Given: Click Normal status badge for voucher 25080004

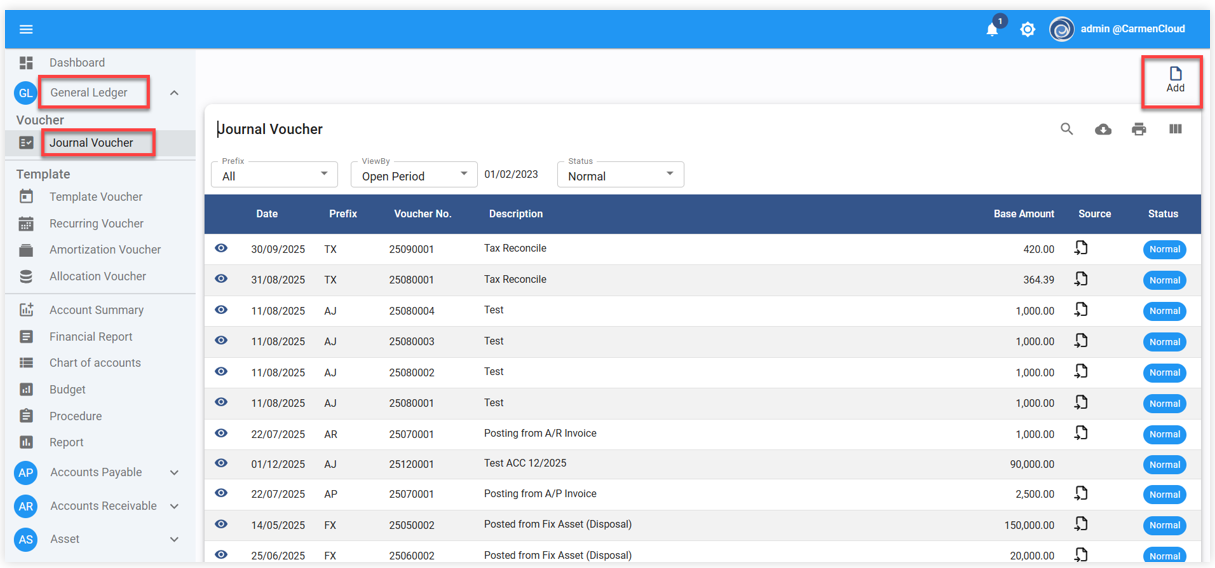Looking at the screenshot, I should click(1164, 311).
